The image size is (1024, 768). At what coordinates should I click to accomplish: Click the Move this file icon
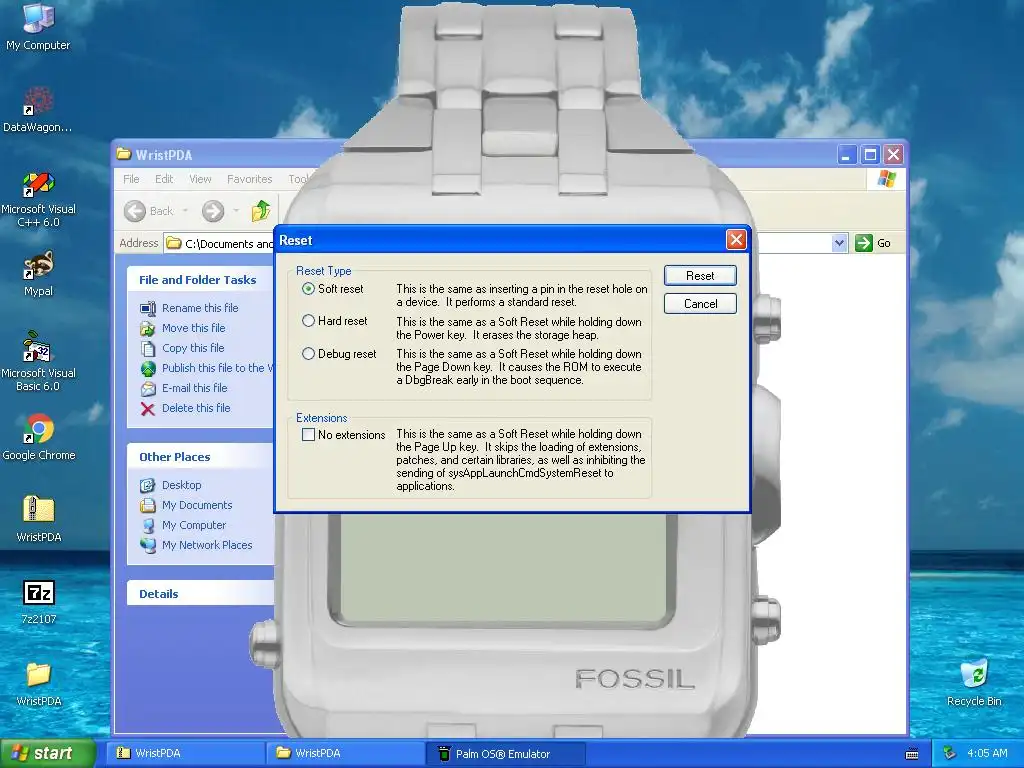pyautogui.click(x=148, y=328)
